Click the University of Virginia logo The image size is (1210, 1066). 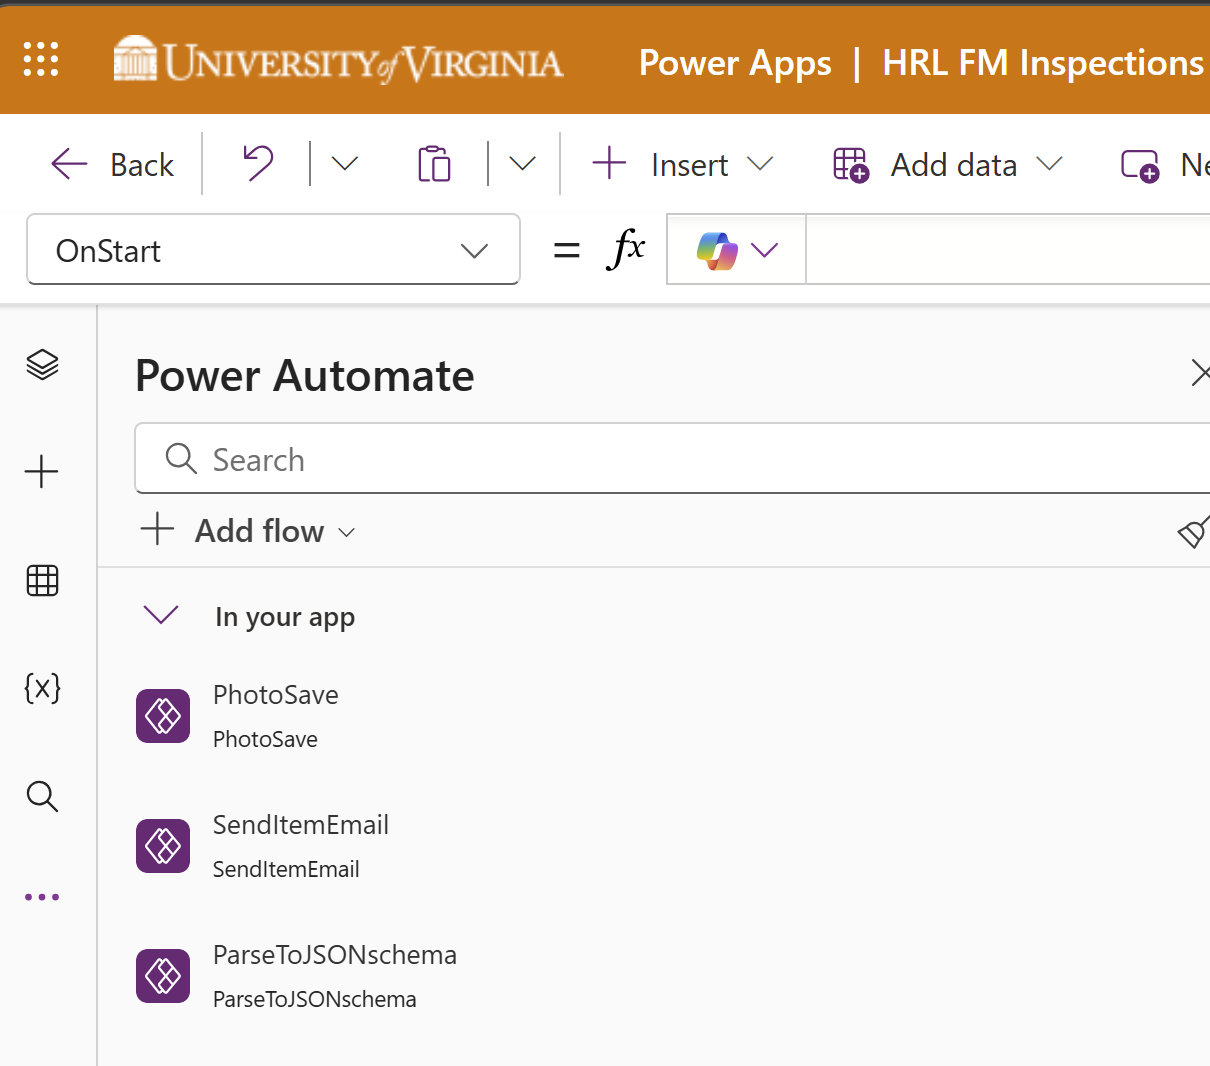click(x=338, y=60)
